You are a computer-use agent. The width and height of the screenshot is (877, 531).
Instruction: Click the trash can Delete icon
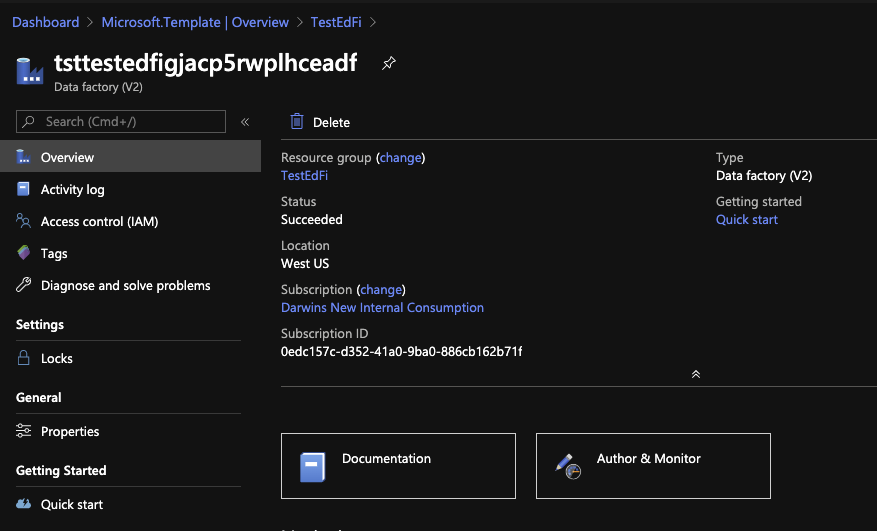[x=297, y=121]
